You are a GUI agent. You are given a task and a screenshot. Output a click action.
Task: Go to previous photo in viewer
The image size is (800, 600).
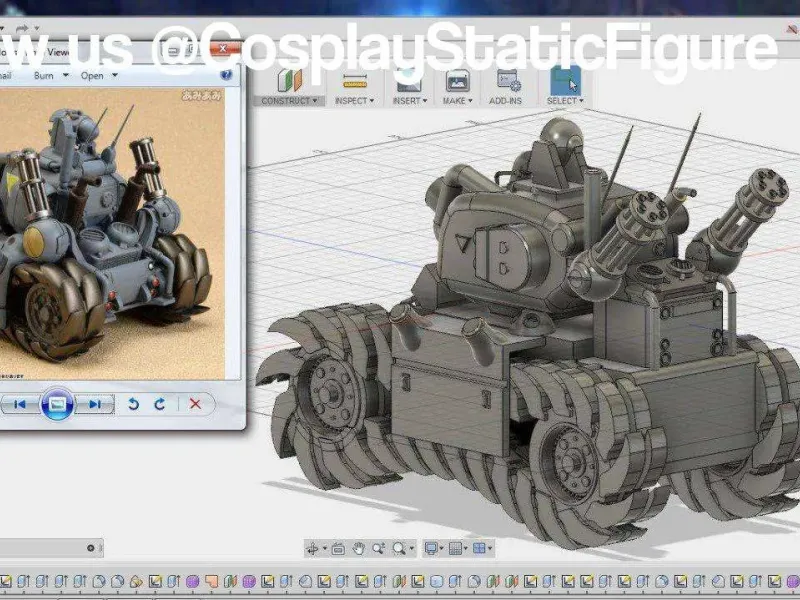click(20, 404)
